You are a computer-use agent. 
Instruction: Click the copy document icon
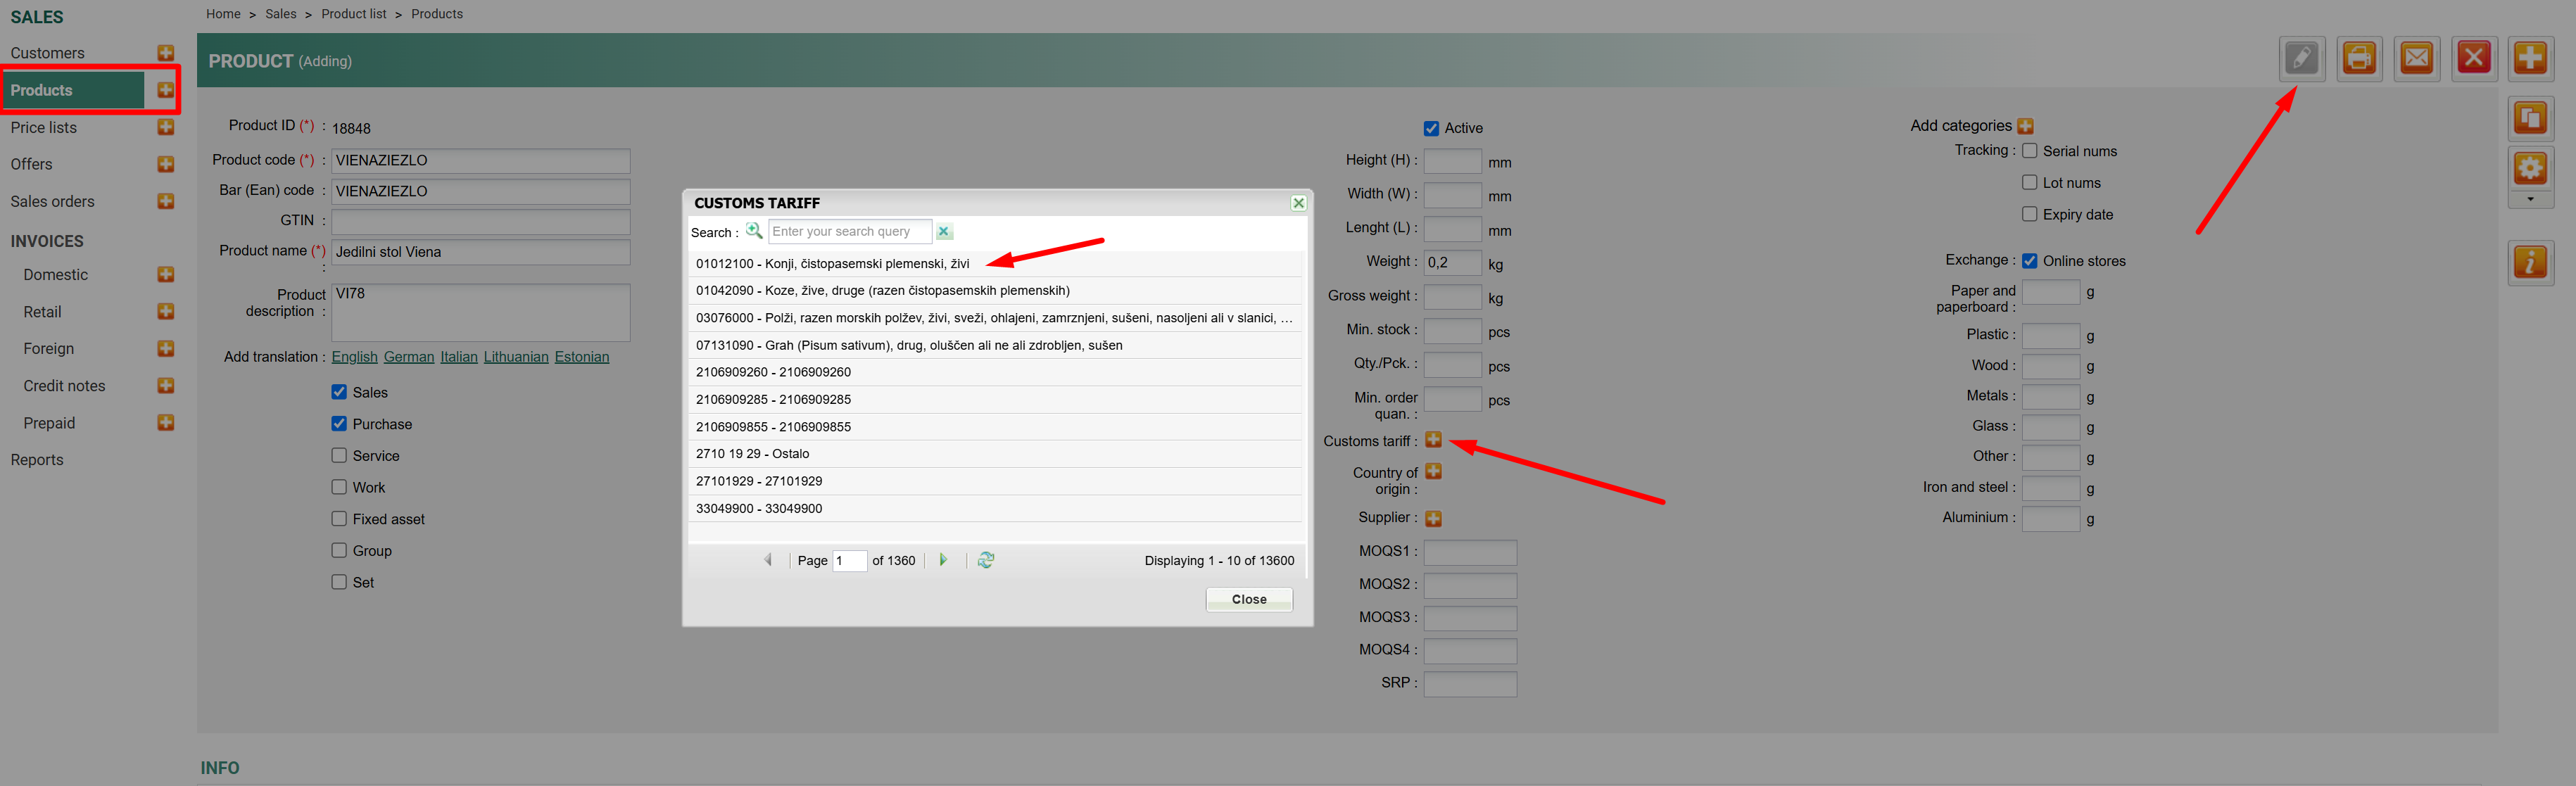pos(2530,119)
